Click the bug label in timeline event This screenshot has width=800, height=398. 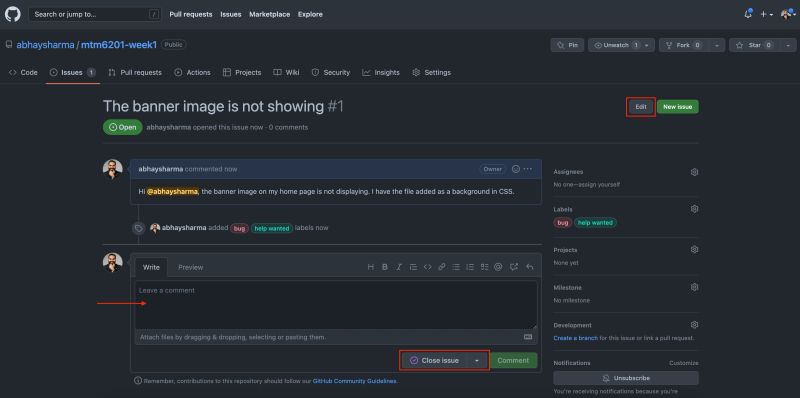point(239,228)
